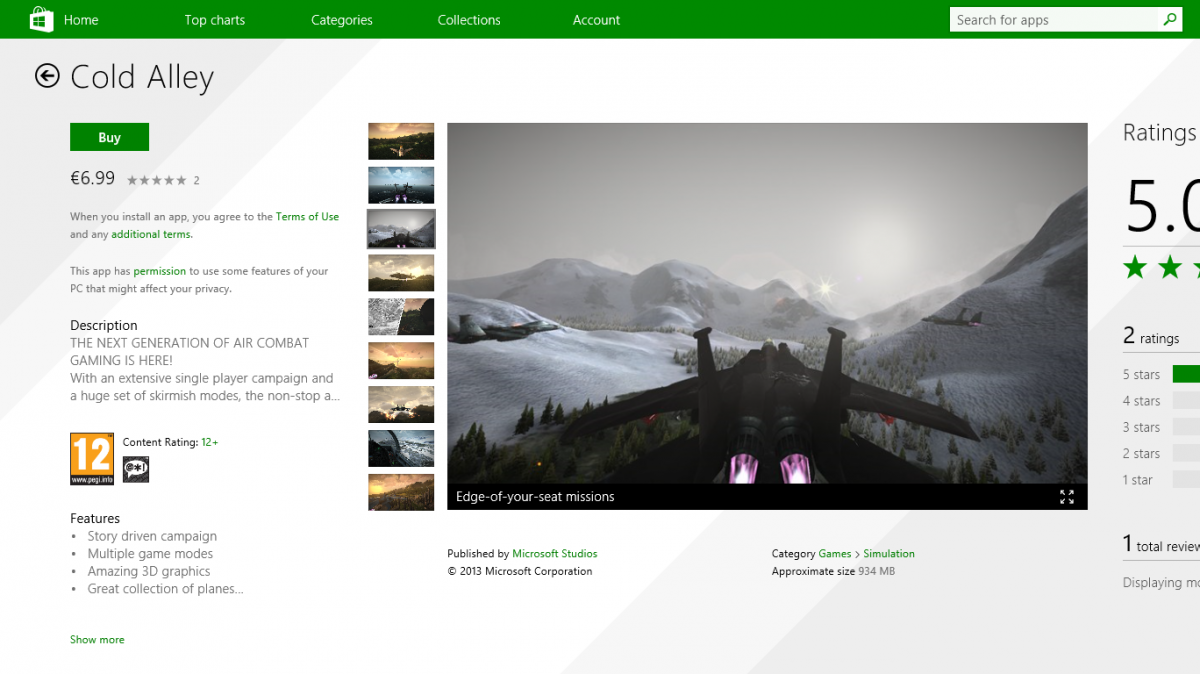The image size is (1200, 674).
Task: Select the sixth screenshot thumbnail
Action: coord(401,360)
